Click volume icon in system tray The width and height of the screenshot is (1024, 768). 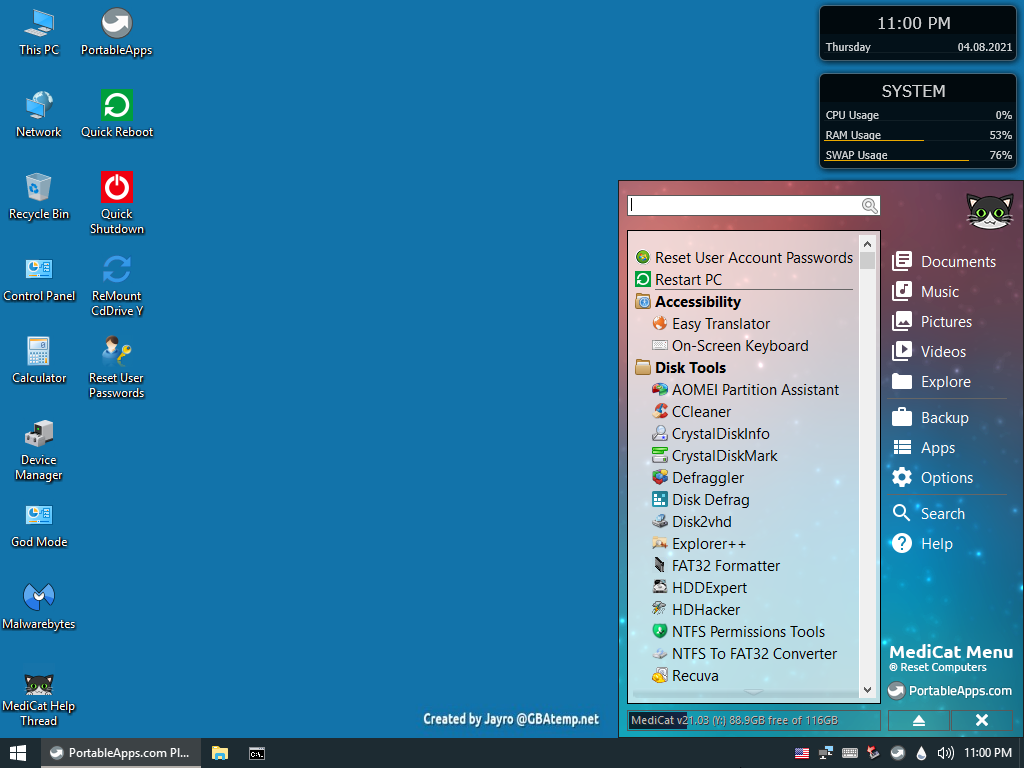pyautogui.click(x=946, y=753)
